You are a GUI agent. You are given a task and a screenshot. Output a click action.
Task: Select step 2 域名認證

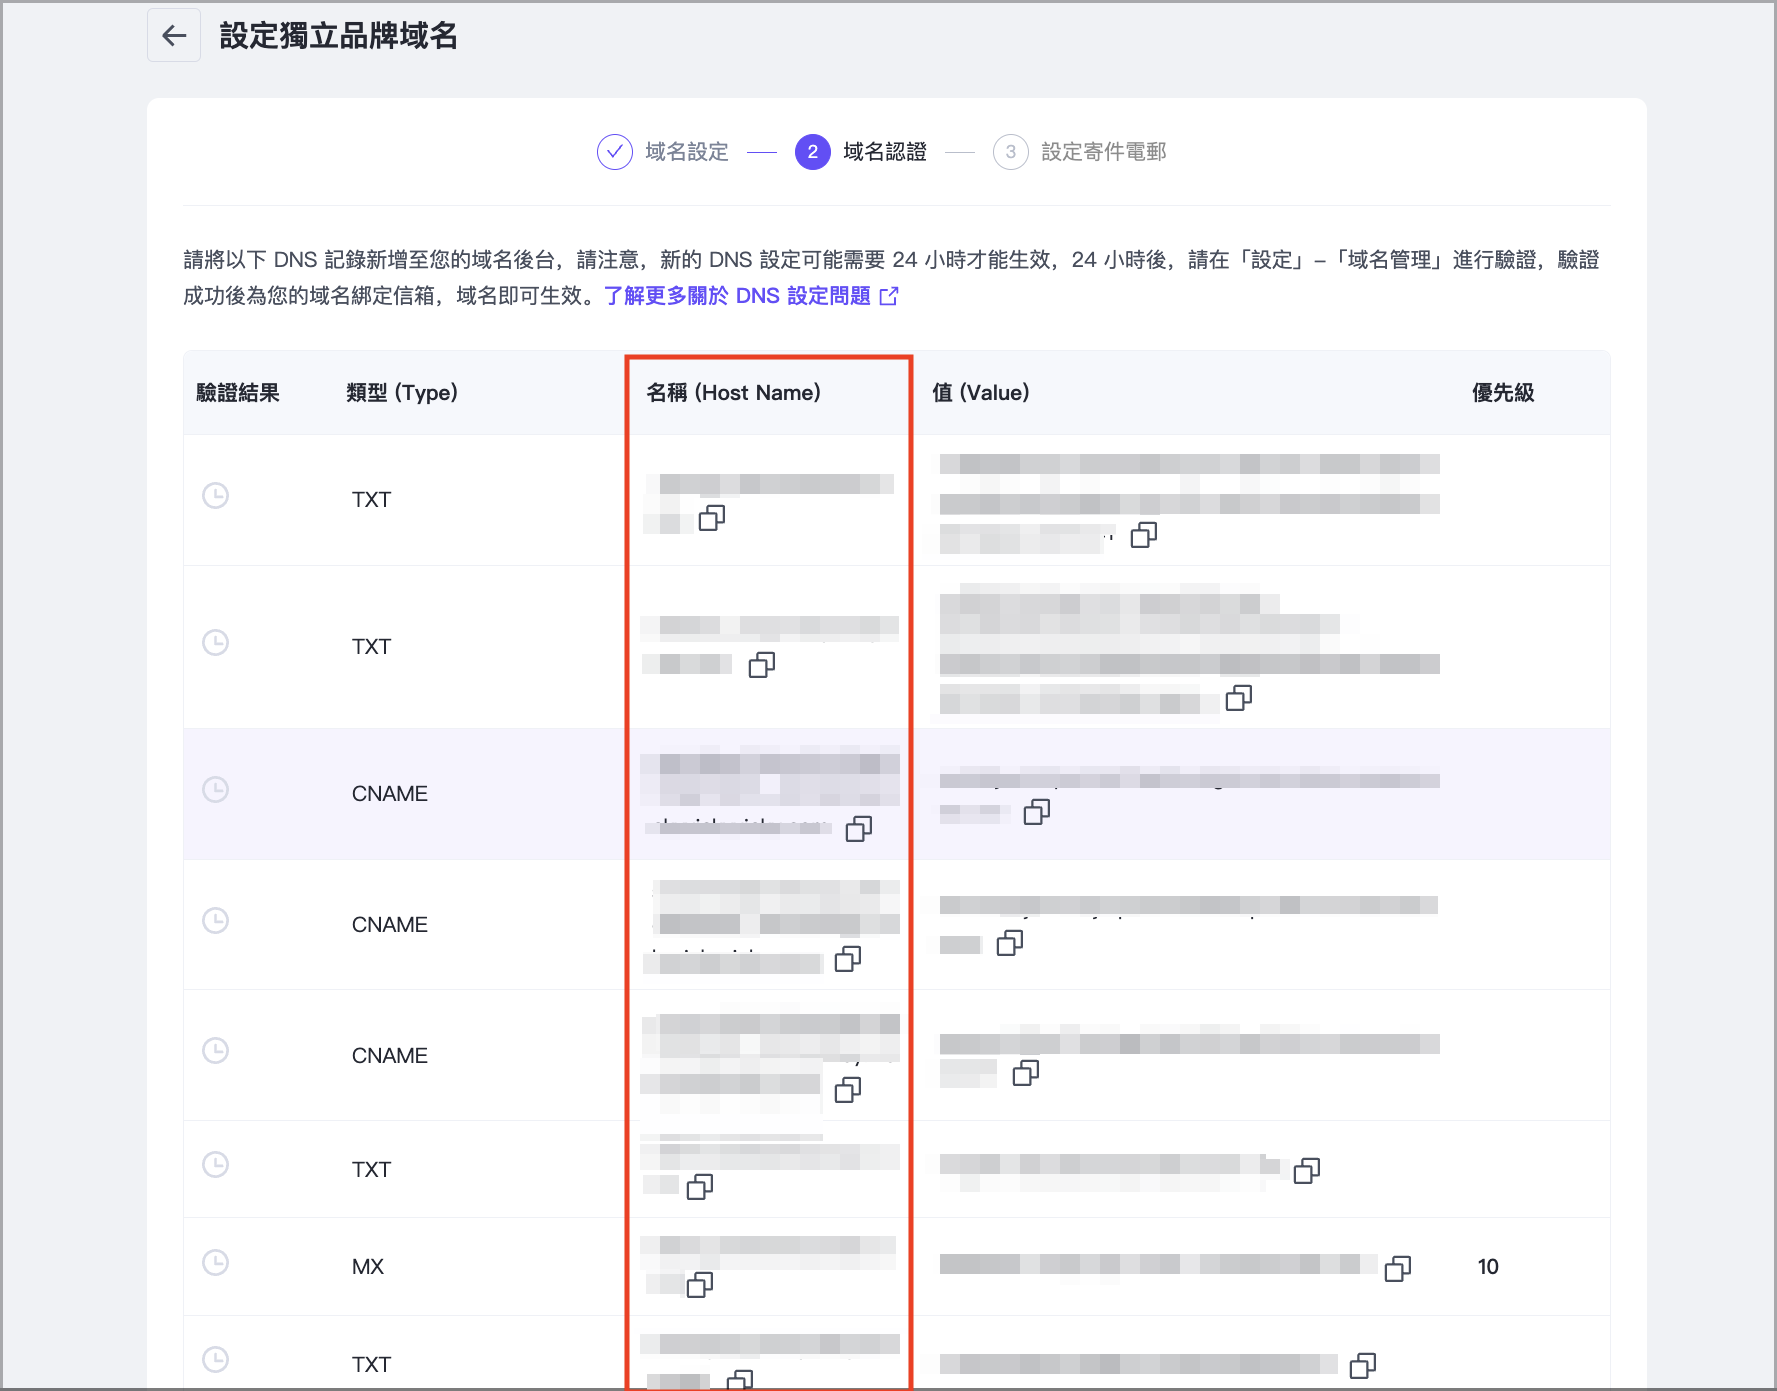point(861,152)
